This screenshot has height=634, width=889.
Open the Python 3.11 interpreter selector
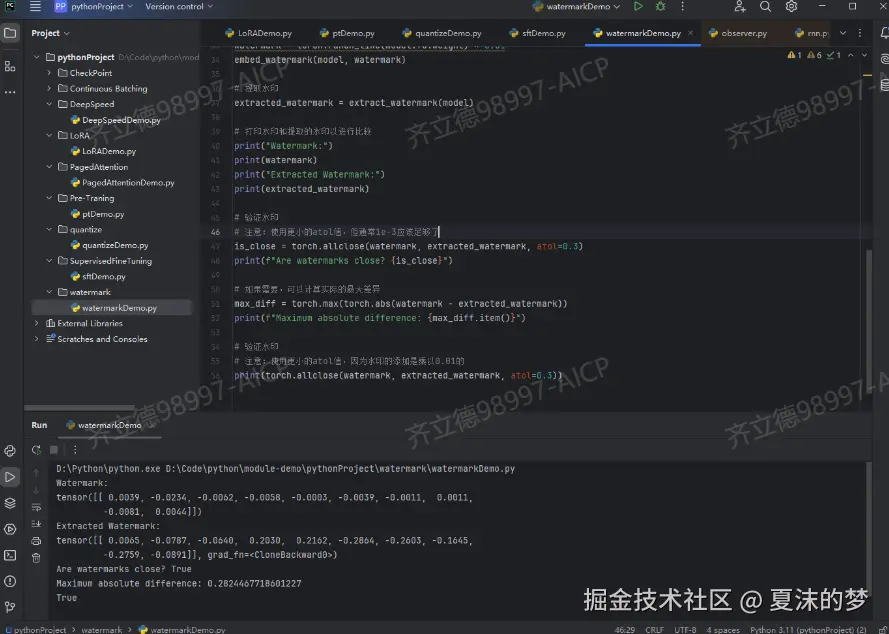(808, 629)
